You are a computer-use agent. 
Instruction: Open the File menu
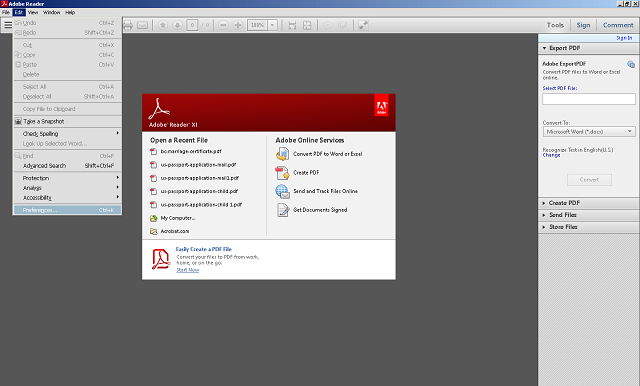tap(6, 13)
